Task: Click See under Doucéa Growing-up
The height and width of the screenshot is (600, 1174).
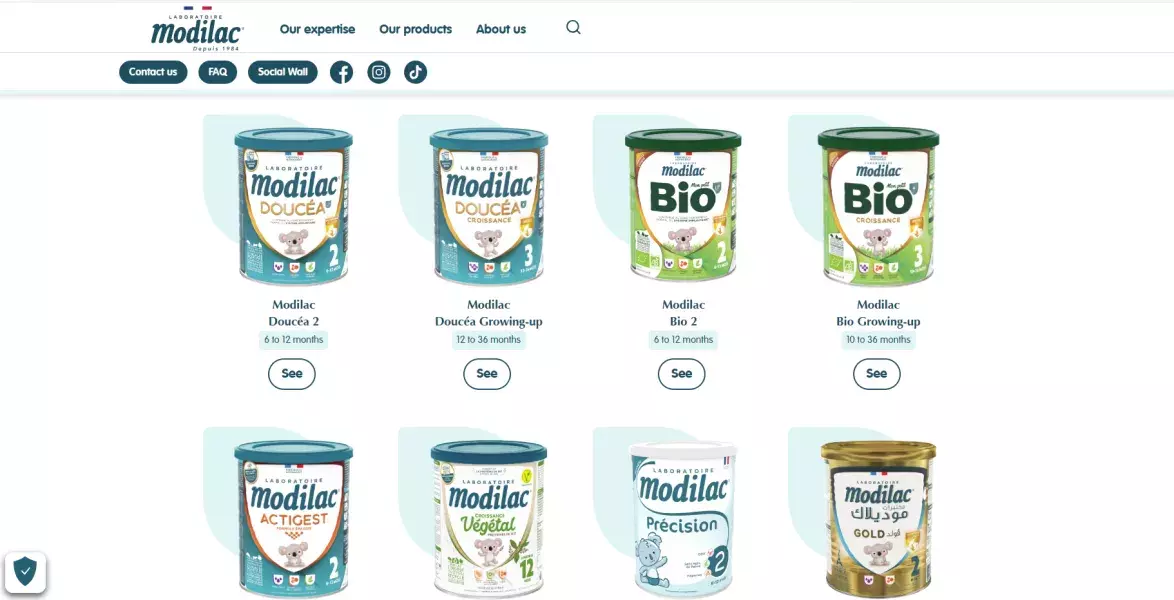Action: click(x=487, y=374)
